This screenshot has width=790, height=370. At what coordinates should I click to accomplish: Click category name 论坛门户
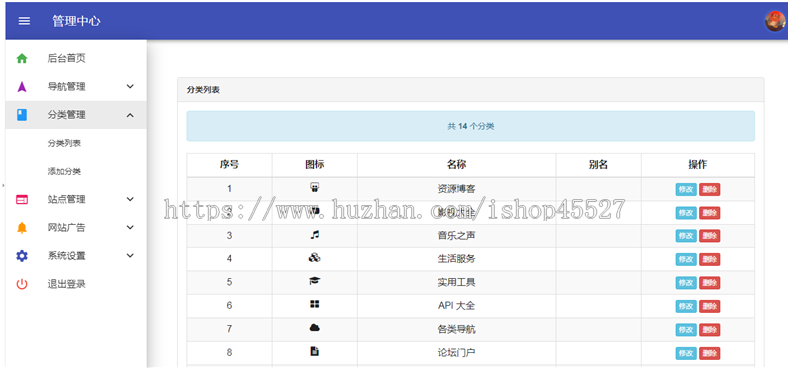pyautogui.click(x=456, y=352)
